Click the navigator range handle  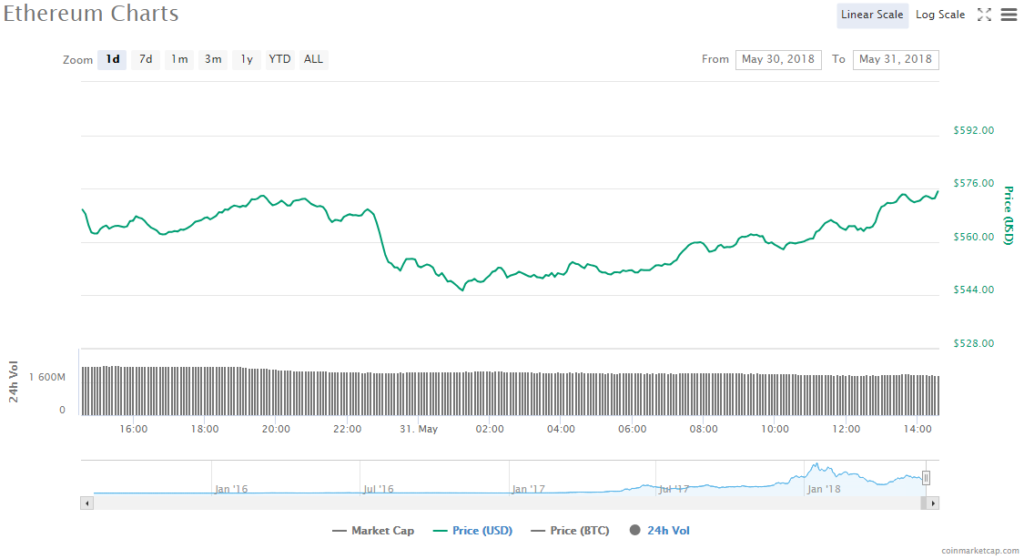click(x=927, y=478)
